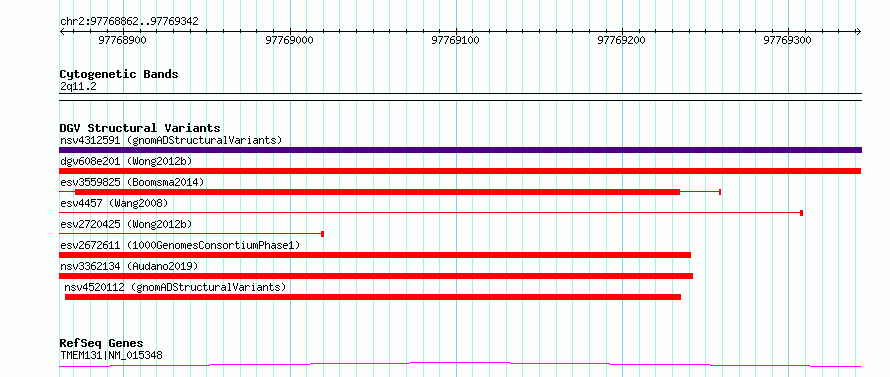Click the esv4457 right end marker
890x377 pixels.
pos(801,213)
